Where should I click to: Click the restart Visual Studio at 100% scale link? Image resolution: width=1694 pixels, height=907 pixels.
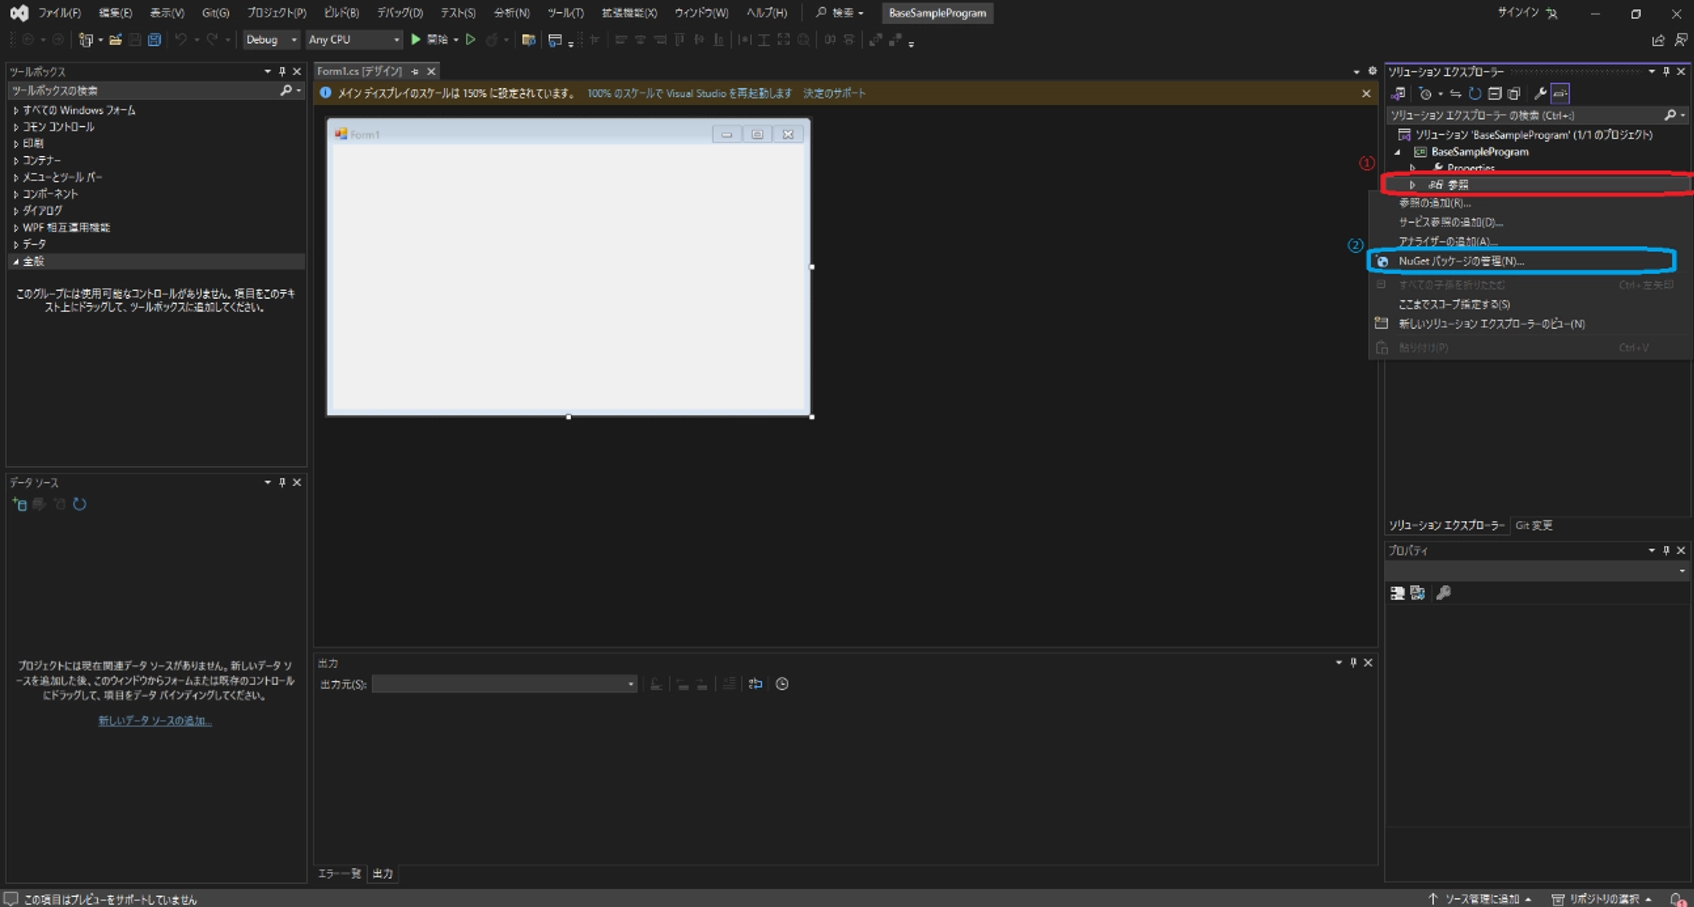[689, 94]
